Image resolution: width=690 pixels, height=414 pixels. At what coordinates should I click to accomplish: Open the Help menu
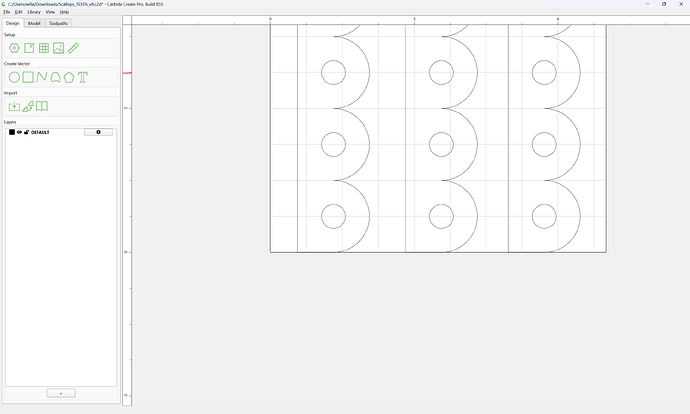click(x=64, y=12)
